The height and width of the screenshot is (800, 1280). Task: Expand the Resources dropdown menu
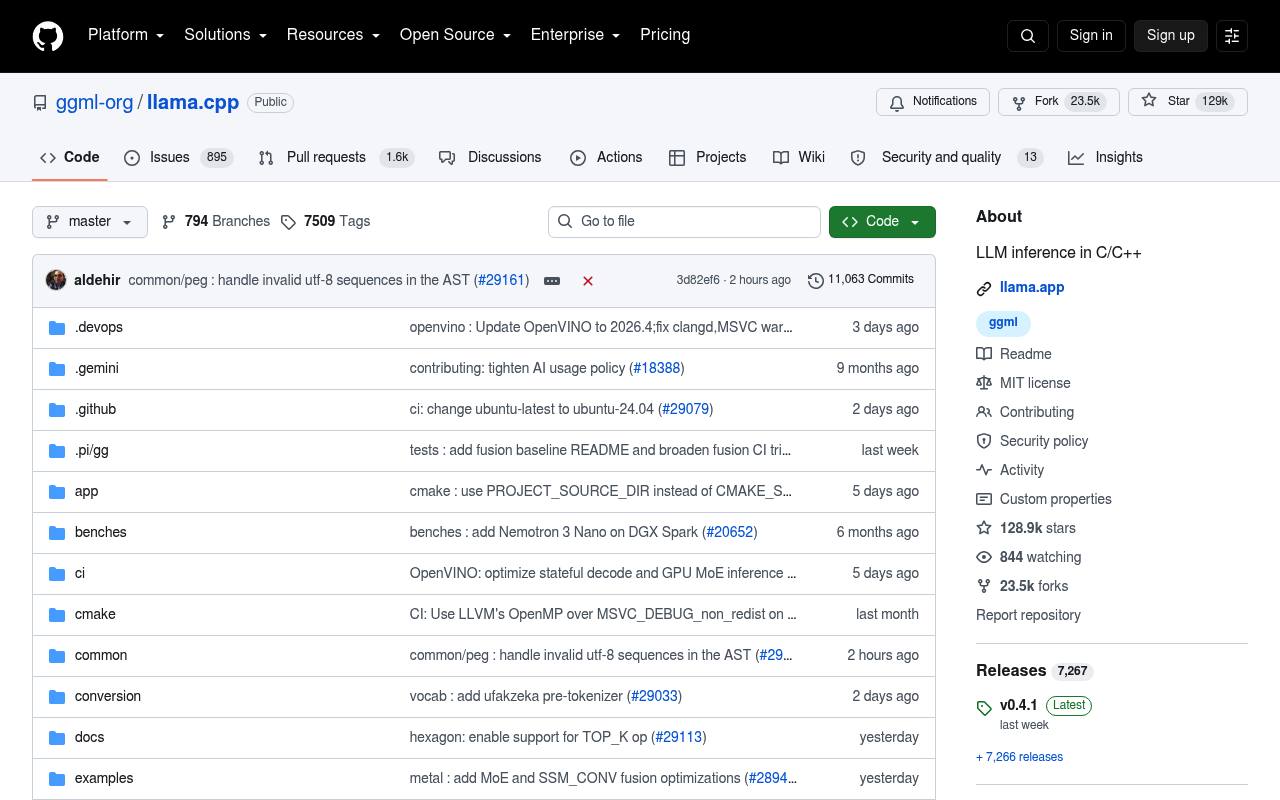(x=333, y=35)
